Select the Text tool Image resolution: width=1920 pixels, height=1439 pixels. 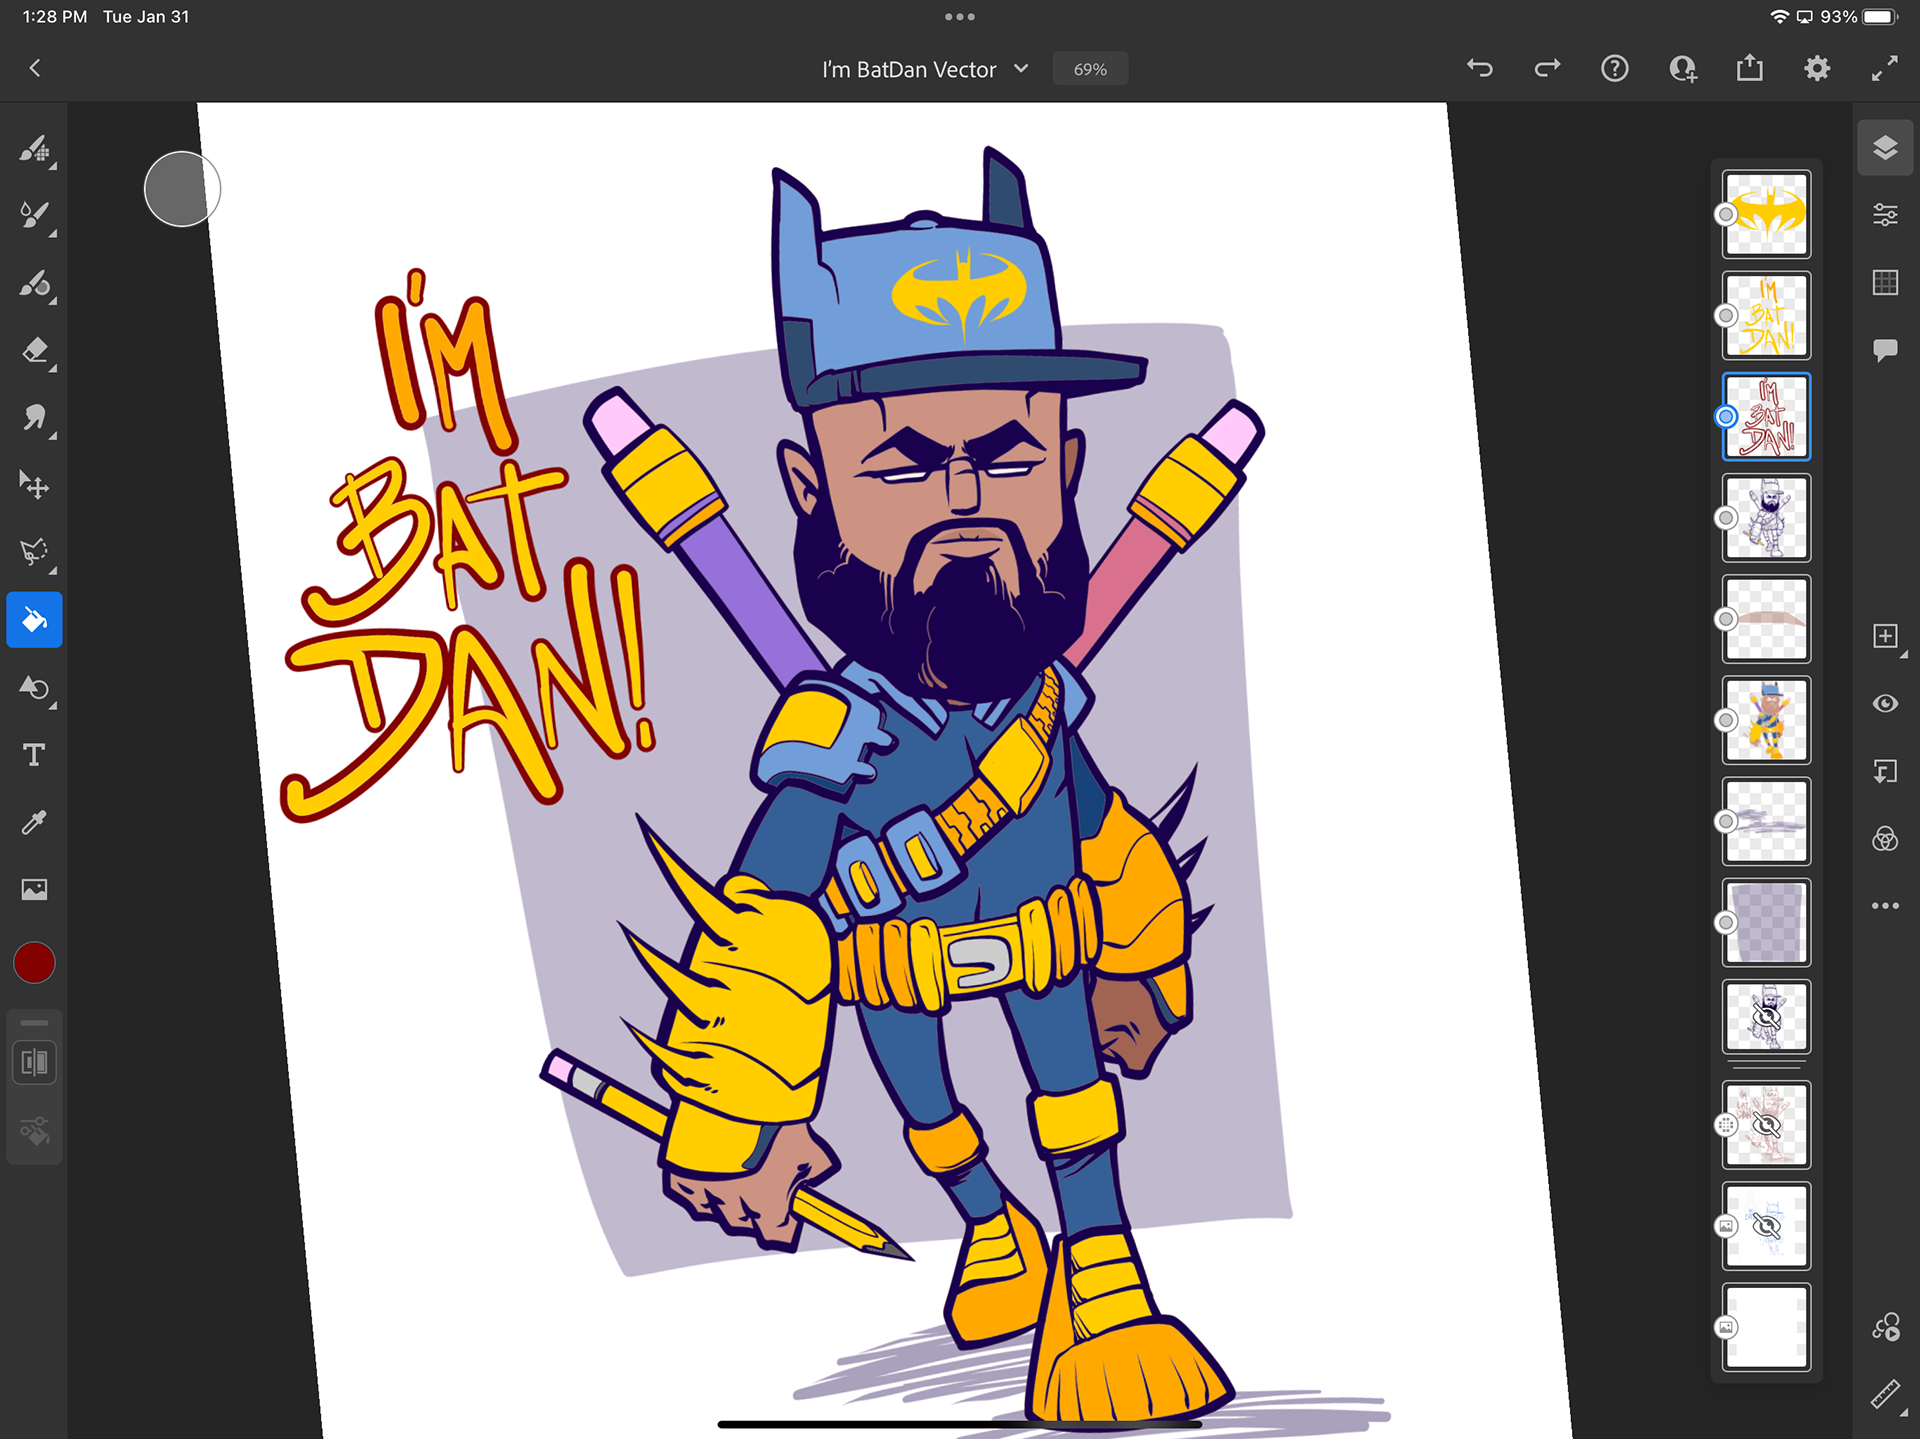click(x=34, y=755)
